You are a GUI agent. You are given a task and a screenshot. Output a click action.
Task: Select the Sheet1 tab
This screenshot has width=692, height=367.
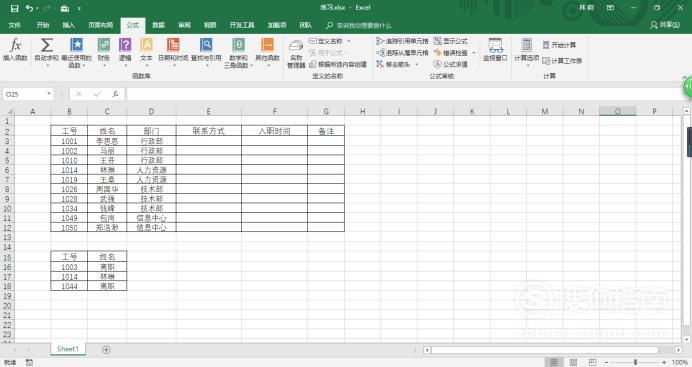pyautogui.click(x=68, y=349)
